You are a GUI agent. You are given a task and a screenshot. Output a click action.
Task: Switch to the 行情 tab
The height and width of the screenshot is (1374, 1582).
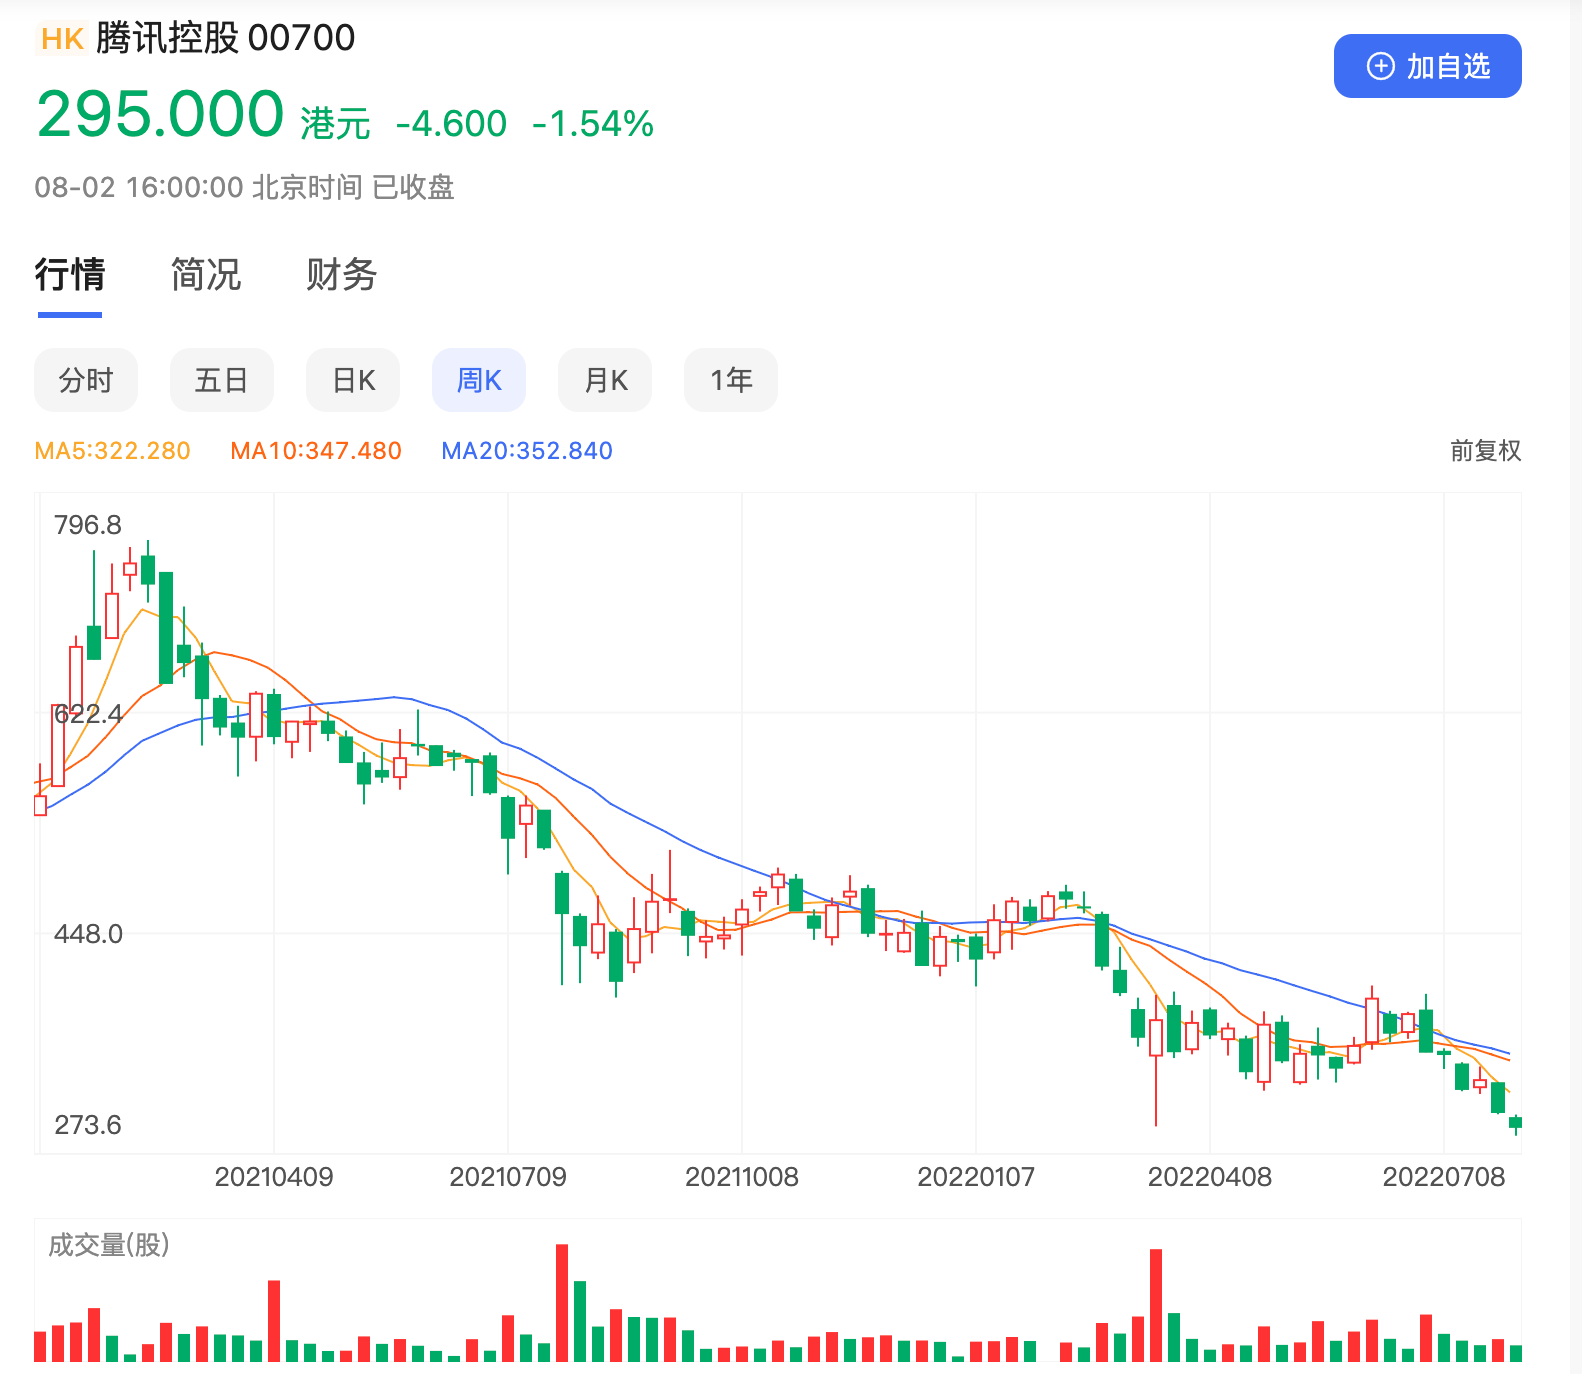pos(70,274)
